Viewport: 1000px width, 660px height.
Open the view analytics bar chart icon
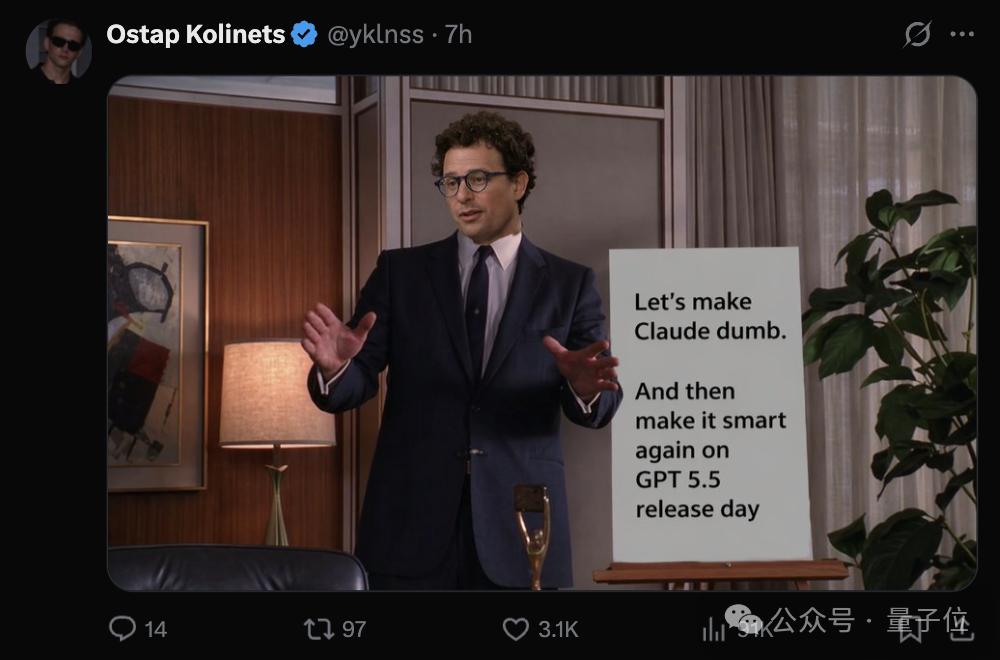713,628
